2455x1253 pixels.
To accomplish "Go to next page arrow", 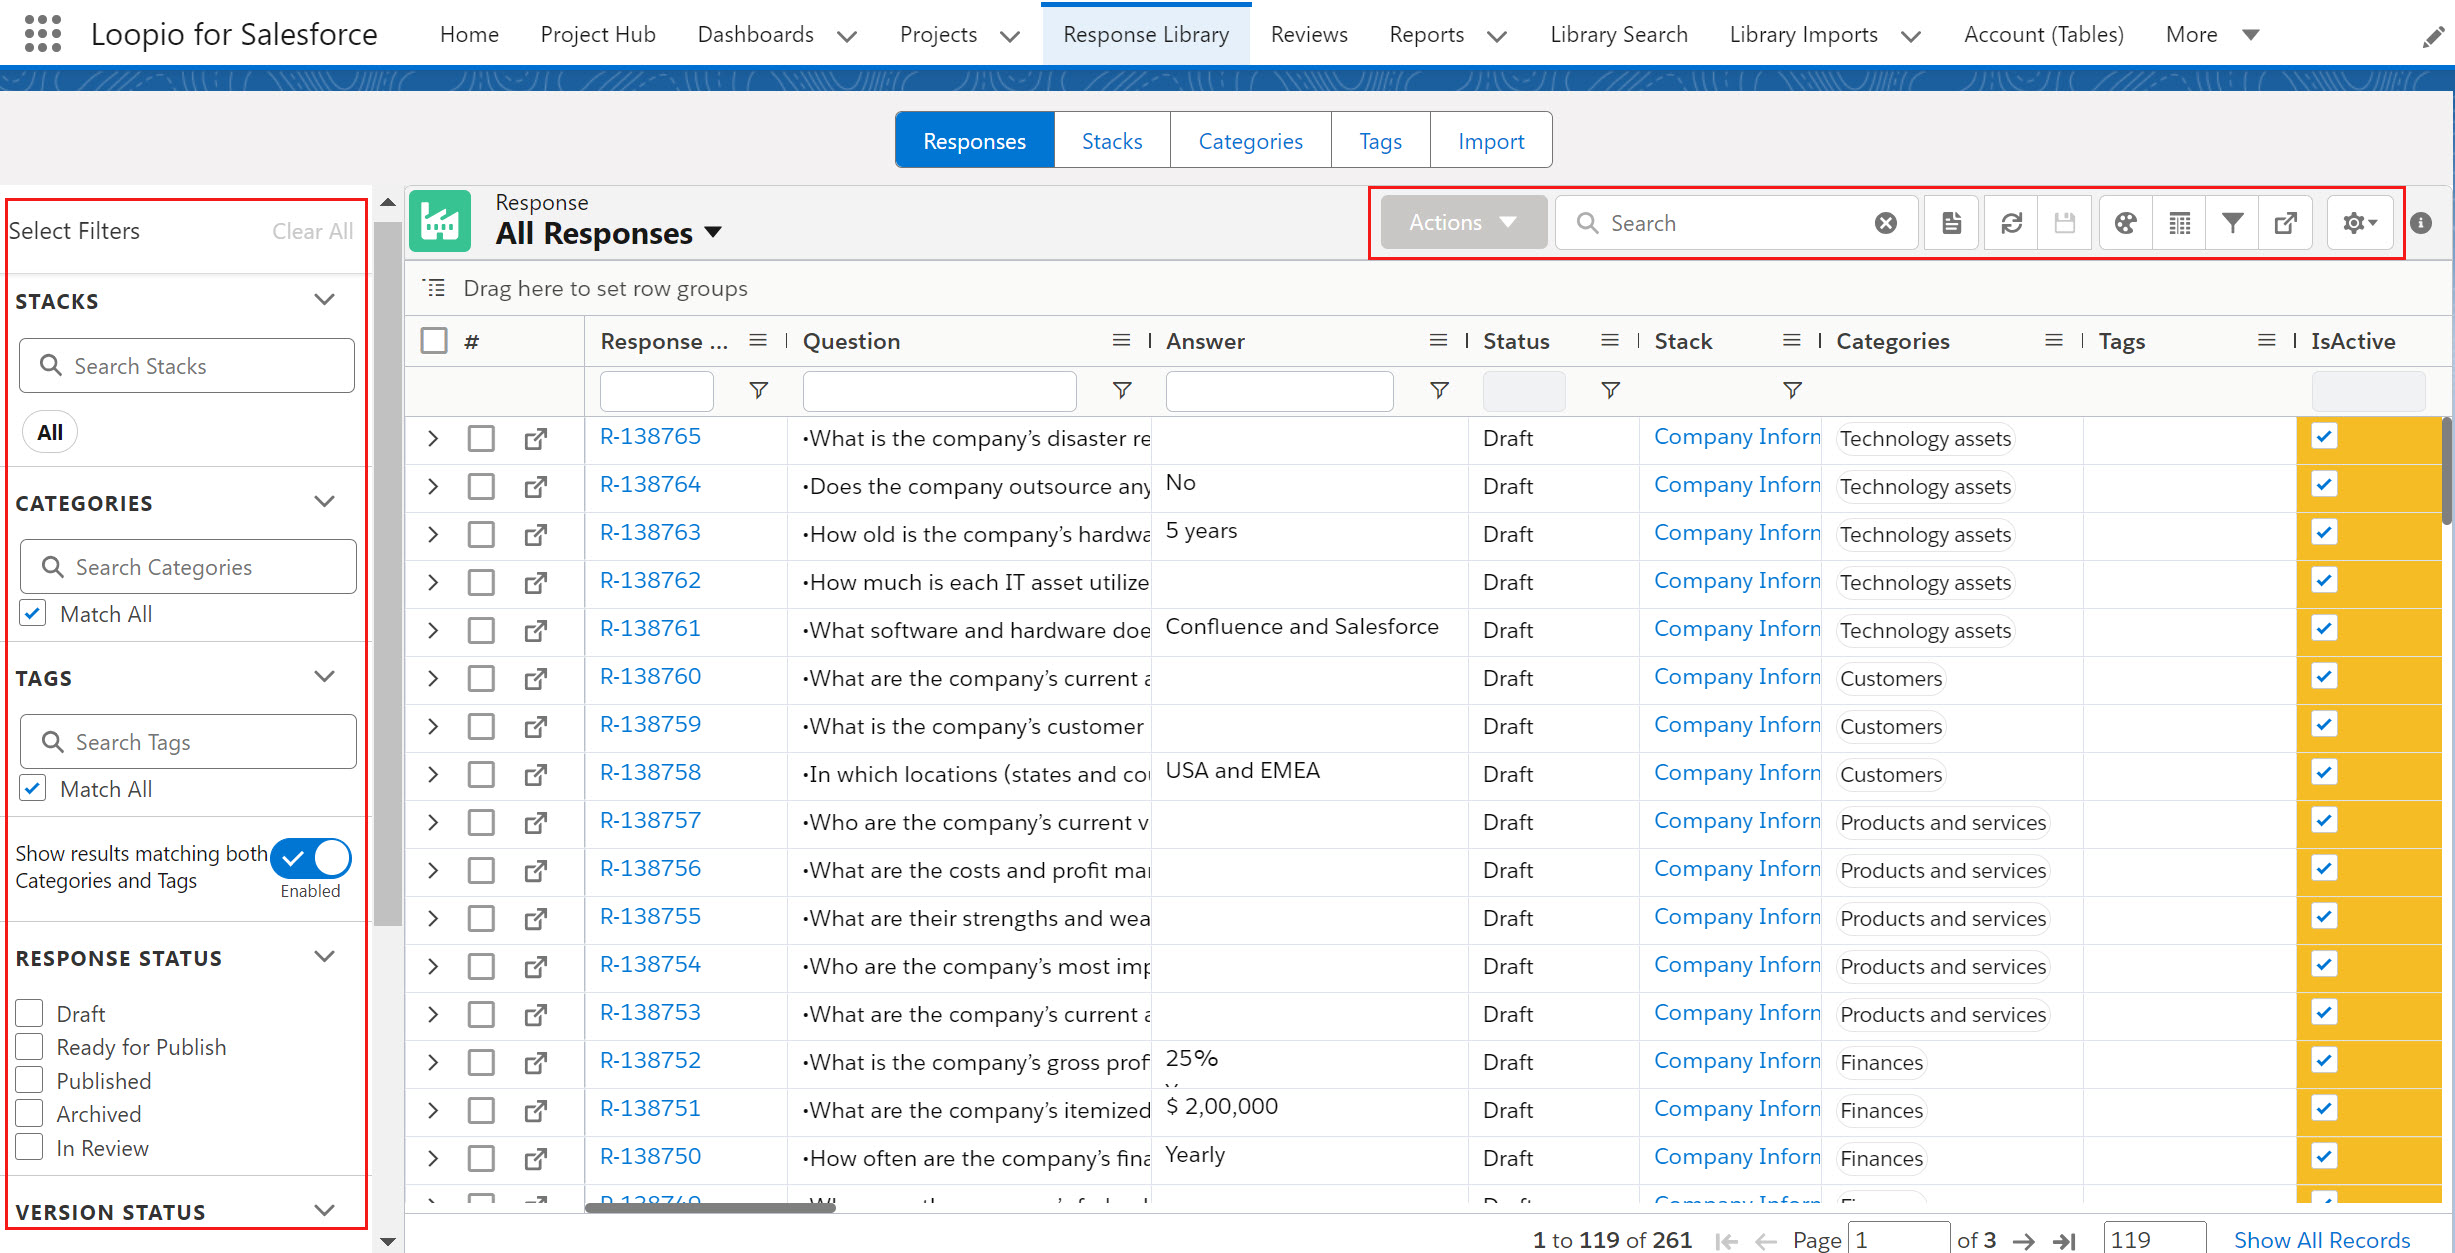I will click(x=2024, y=1241).
